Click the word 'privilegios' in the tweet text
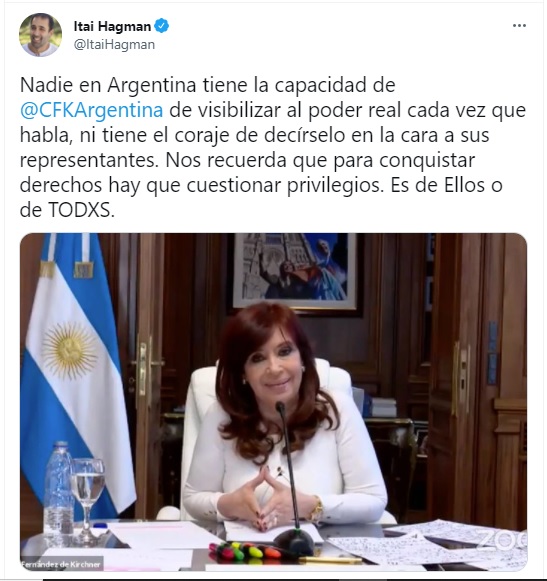 pyautogui.click(x=335, y=186)
